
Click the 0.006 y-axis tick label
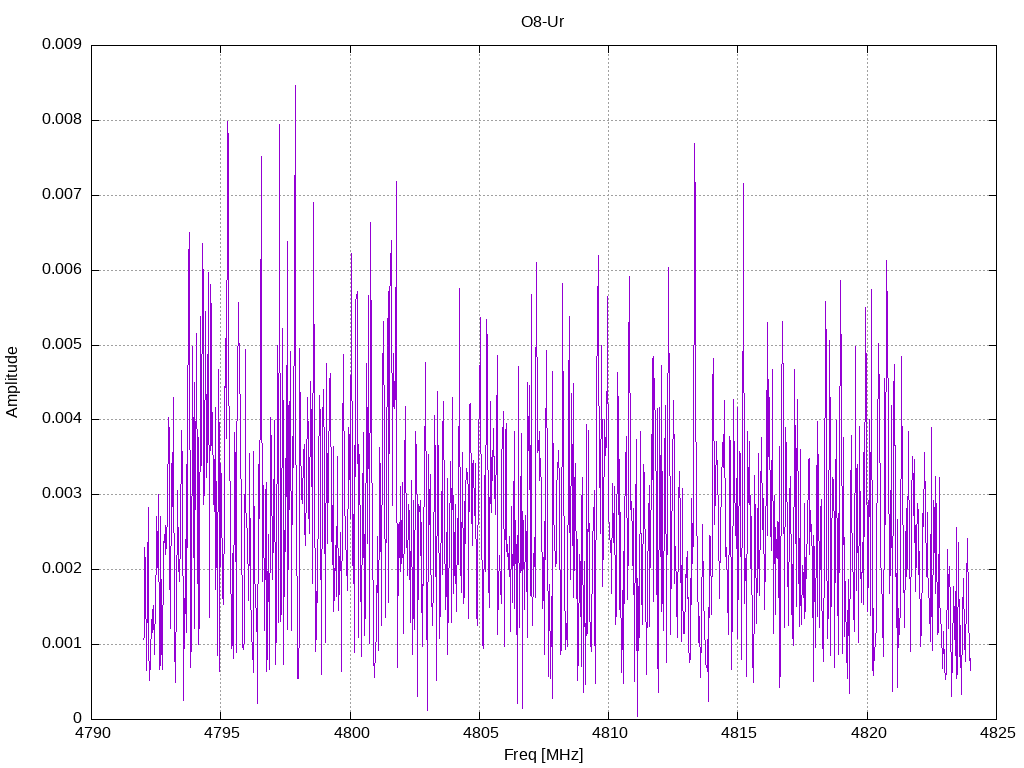(62, 269)
